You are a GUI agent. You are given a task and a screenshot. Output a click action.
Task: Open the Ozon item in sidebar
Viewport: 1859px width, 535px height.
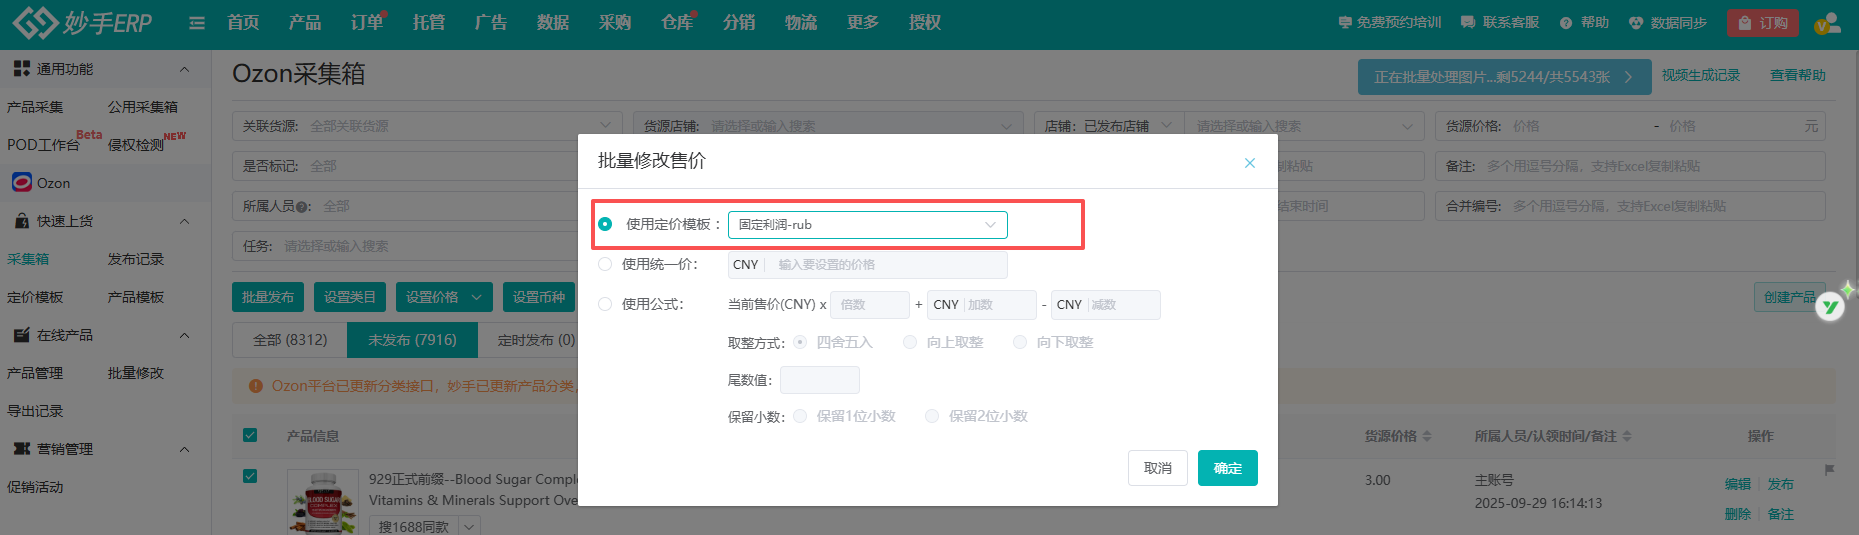click(53, 183)
